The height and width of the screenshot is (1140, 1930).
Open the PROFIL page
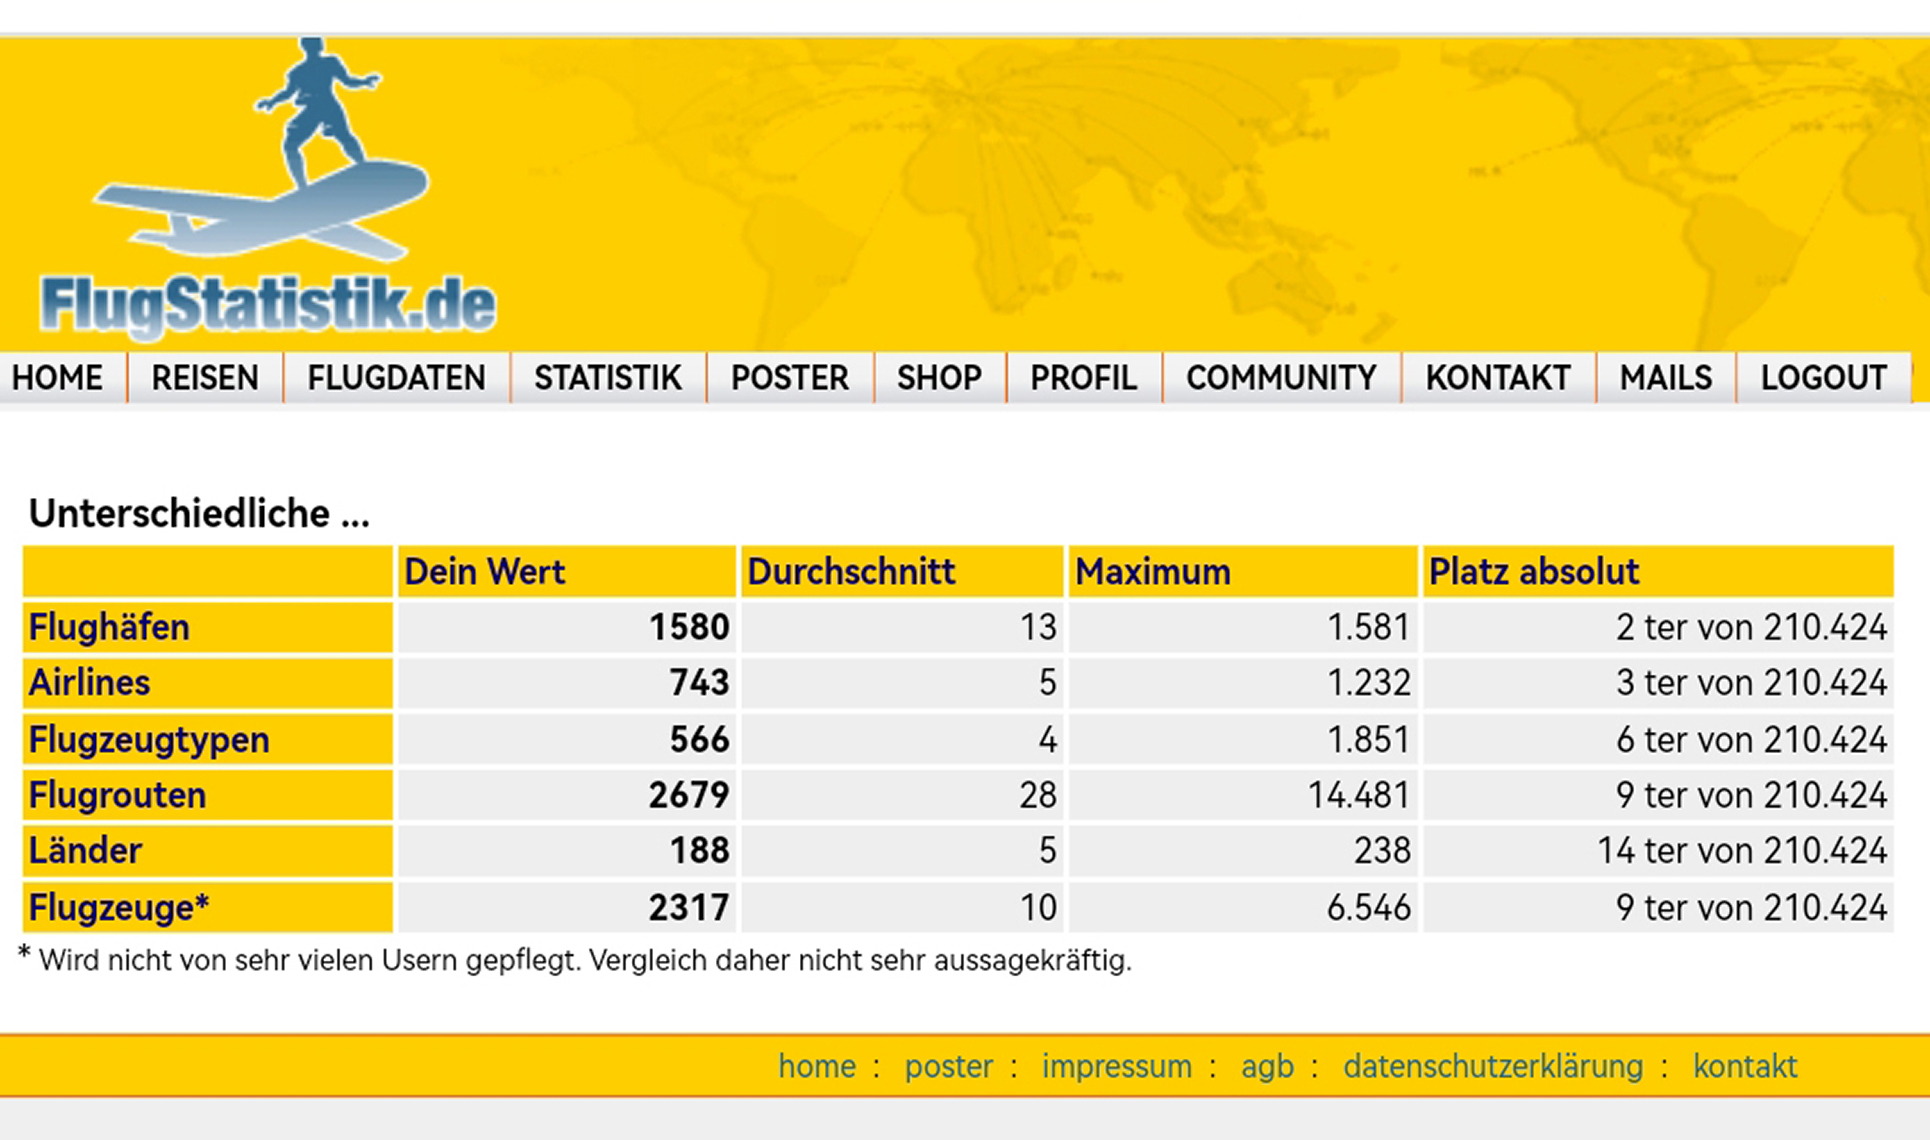click(1083, 378)
